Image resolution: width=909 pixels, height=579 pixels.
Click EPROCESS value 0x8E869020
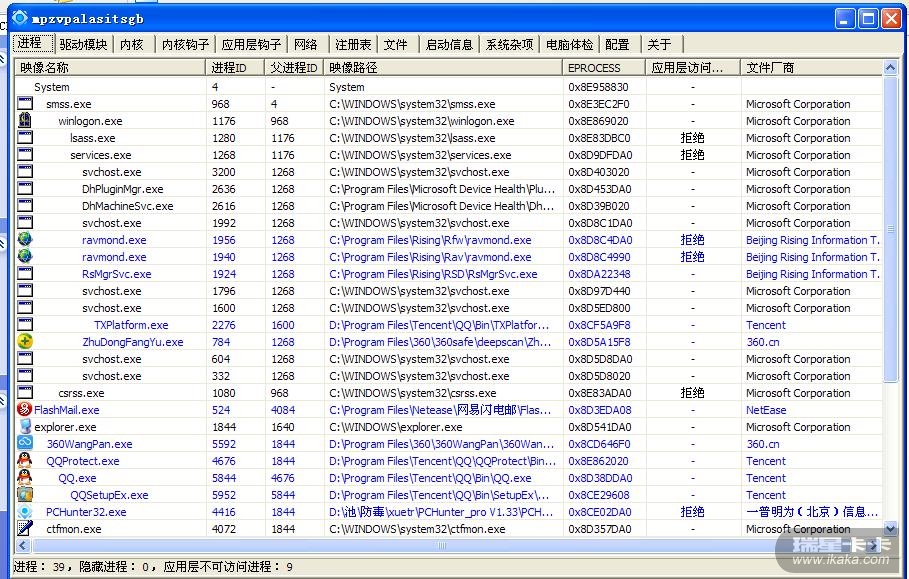pos(599,121)
